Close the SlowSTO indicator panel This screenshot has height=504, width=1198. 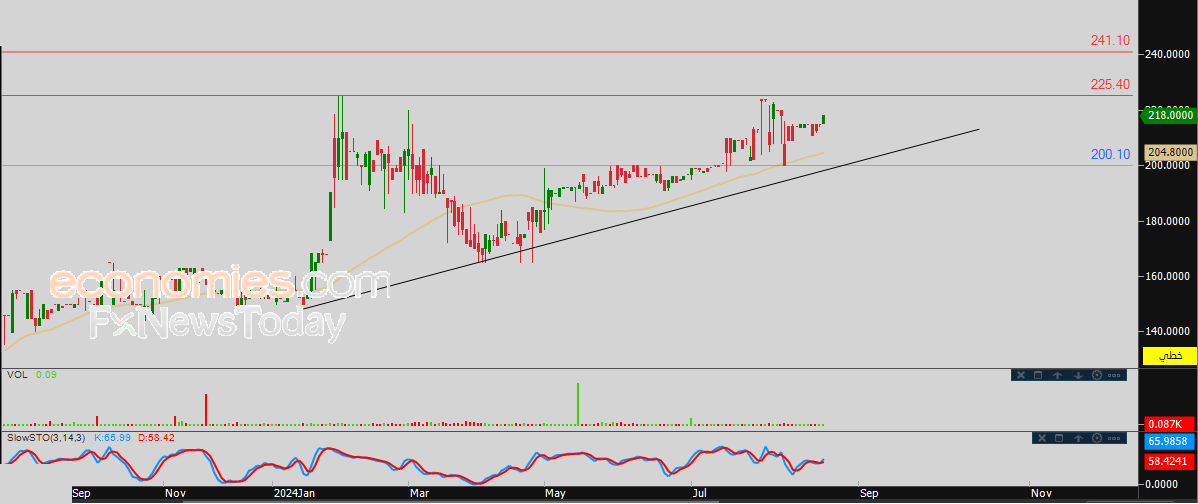pos(1041,438)
